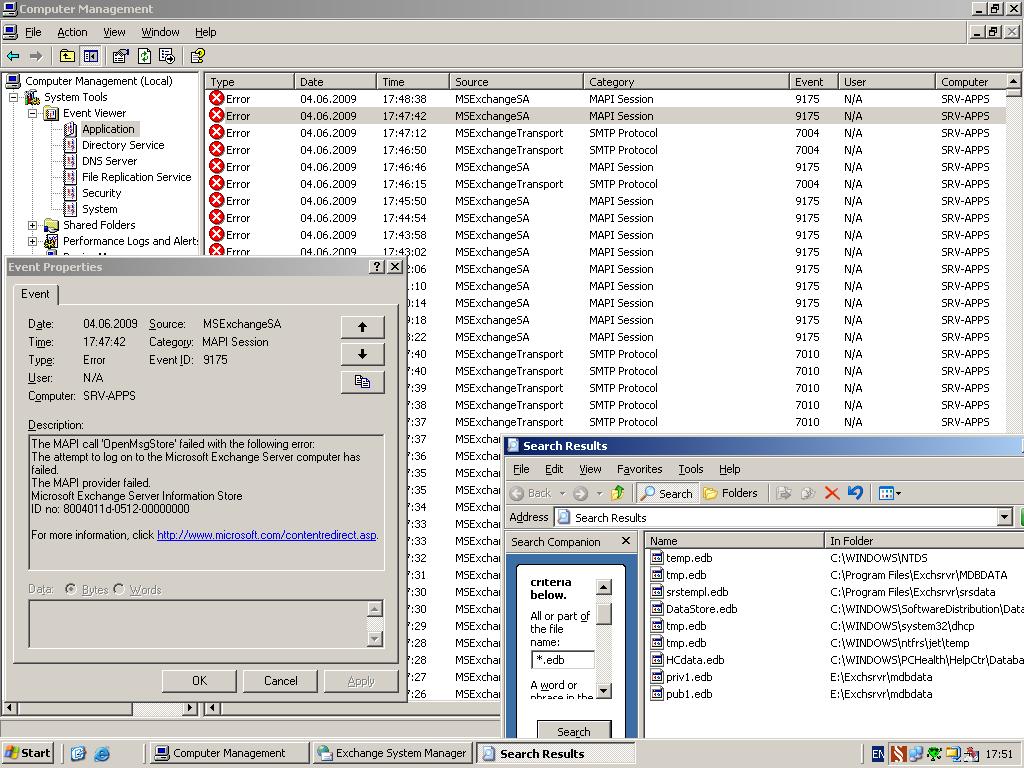The width and height of the screenshot is (1024, 768).
Task: Open the microsoft.com contentredirect link
Action: [266, 535]
